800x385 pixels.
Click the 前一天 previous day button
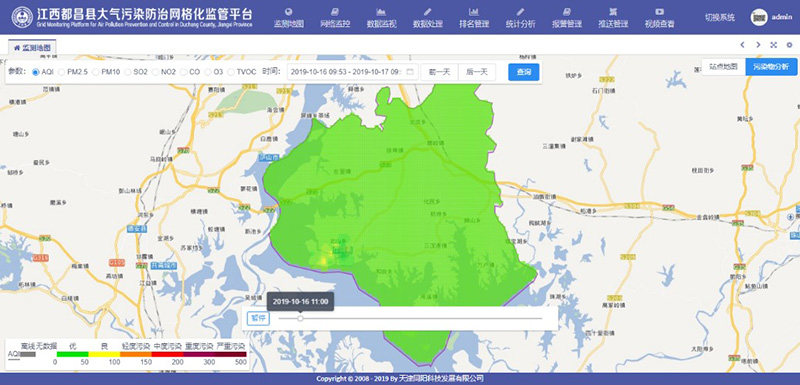click(439, 72)
